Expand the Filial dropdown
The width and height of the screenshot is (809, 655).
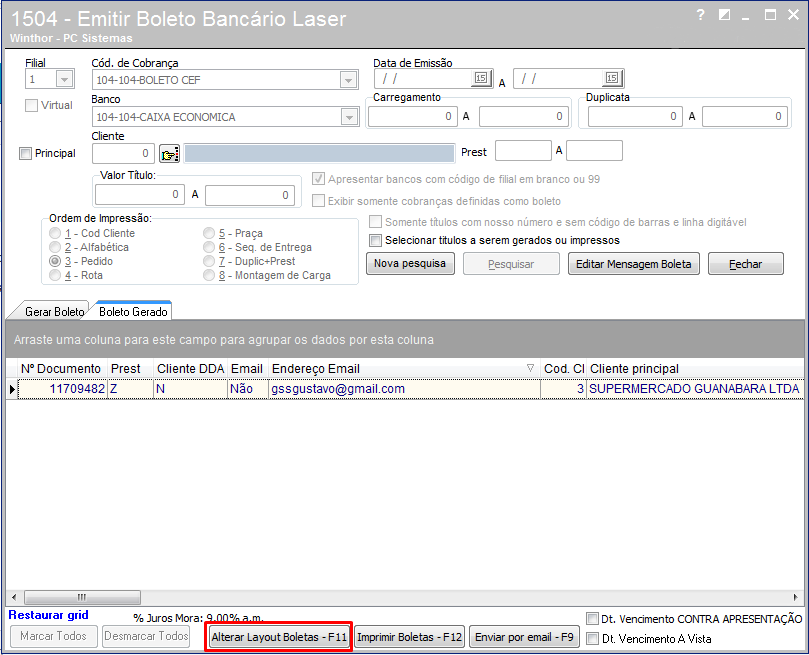64,79
